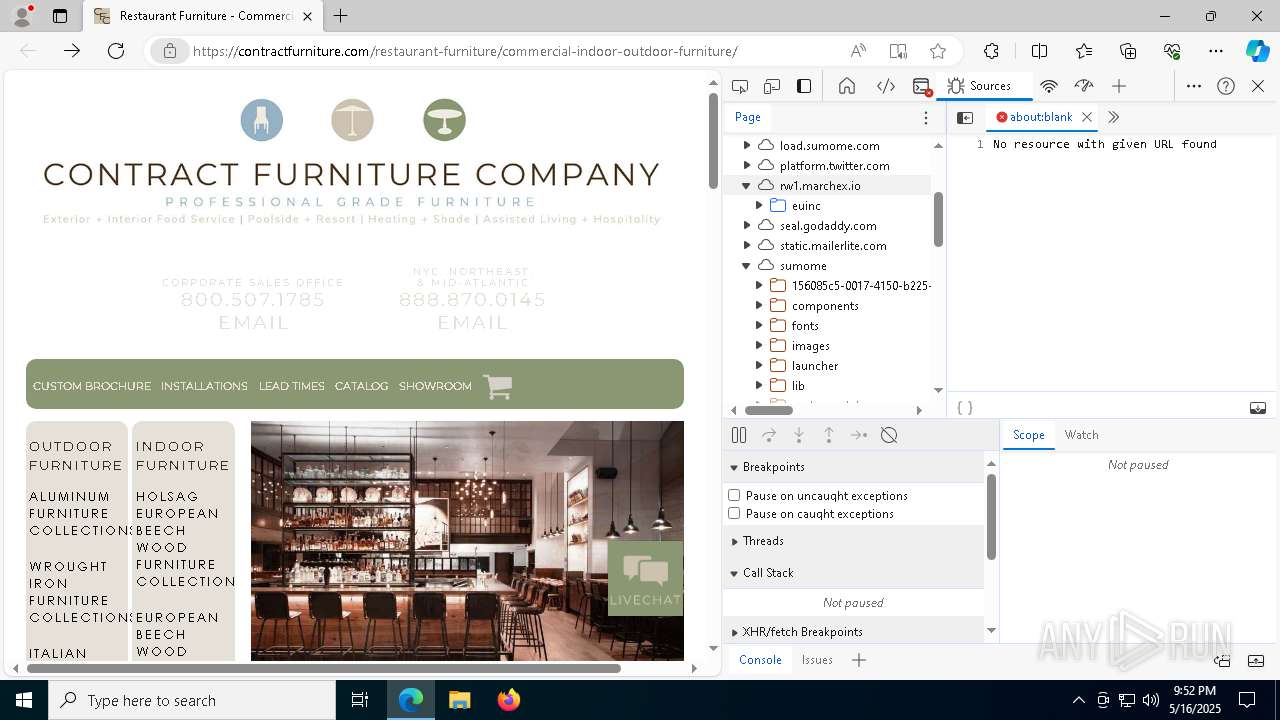
Task: Open the Elements tool icon
Action: (x=886, y=86)
